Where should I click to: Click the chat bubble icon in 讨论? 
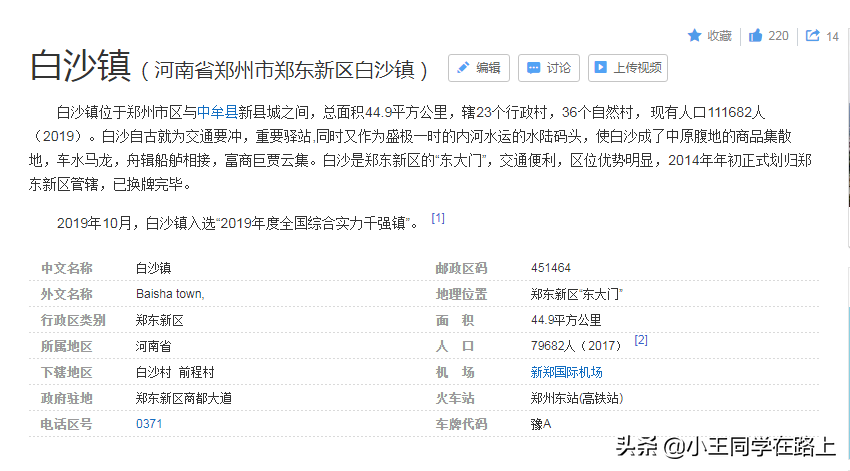click(533, 68)
